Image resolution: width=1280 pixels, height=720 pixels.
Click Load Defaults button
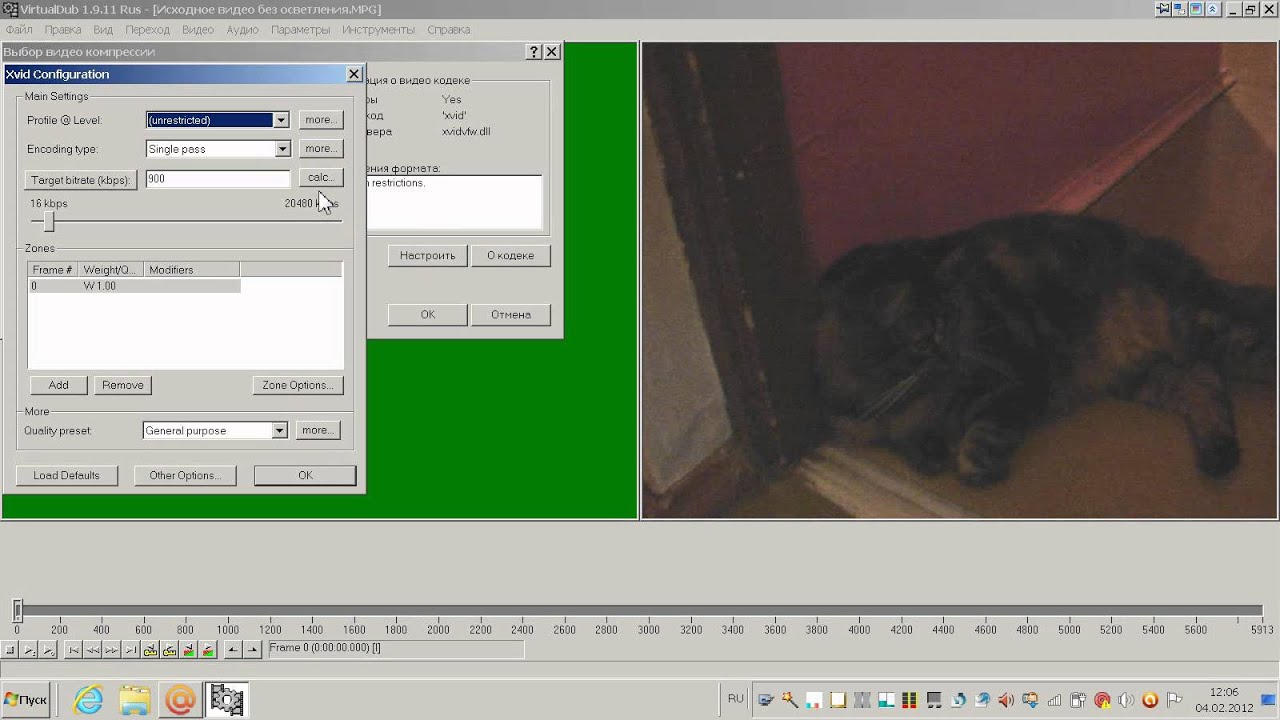tap(66, 475)
